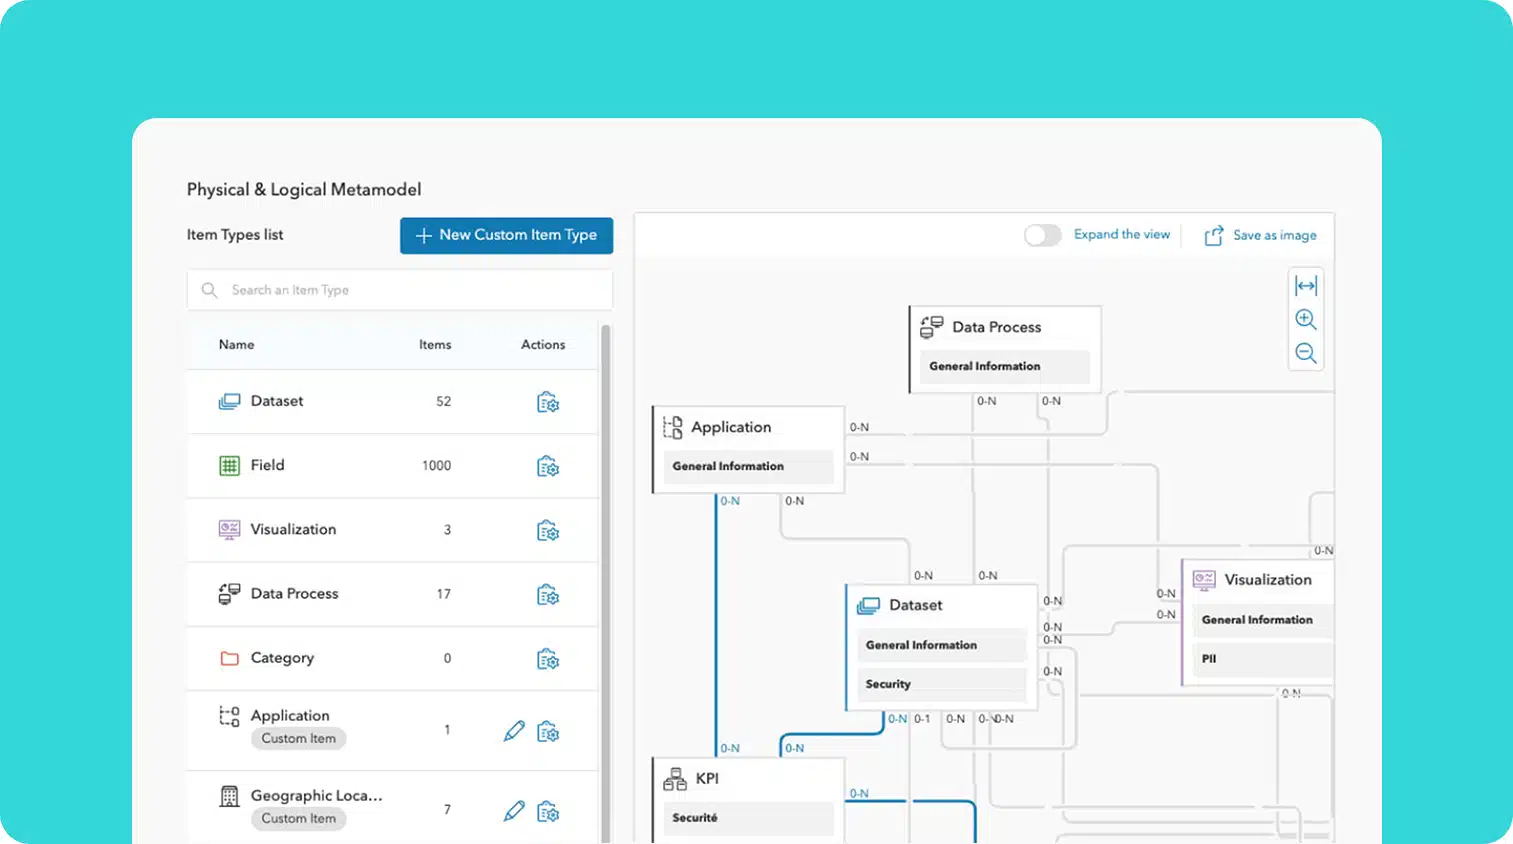1513x844 pixels.
Task: Click the KPI node icon in diagram
Action: click(x=675, y=779)
